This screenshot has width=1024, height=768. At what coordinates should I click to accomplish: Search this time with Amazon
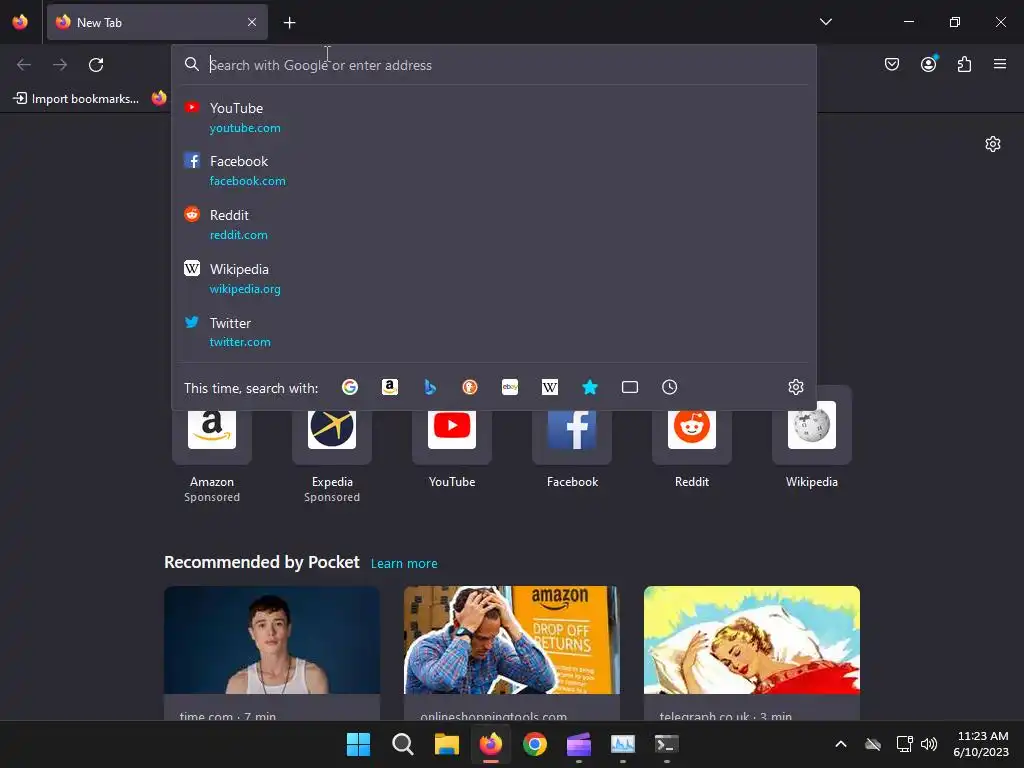(x=390, y=387)
